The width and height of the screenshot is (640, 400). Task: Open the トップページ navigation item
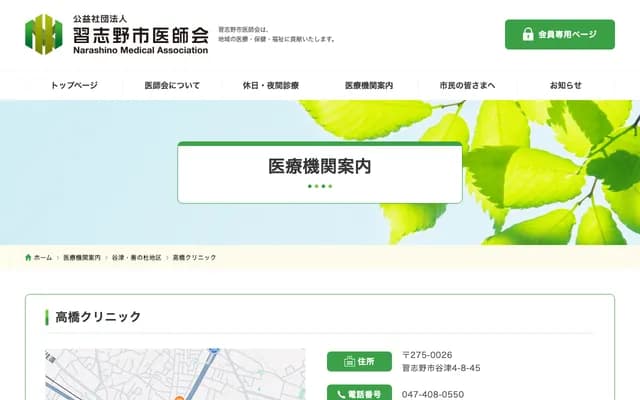(x=74, y=86)
